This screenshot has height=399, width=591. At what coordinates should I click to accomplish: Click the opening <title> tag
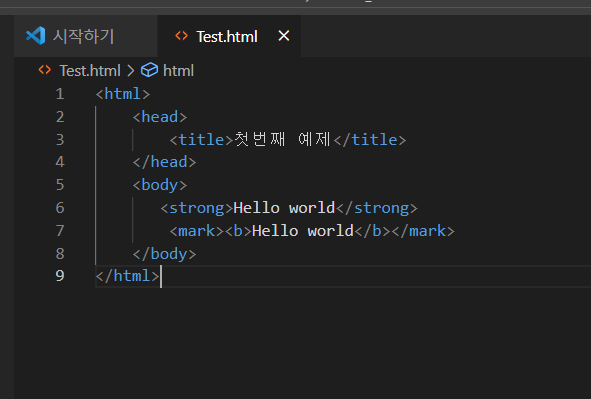[x=202, y=140]
